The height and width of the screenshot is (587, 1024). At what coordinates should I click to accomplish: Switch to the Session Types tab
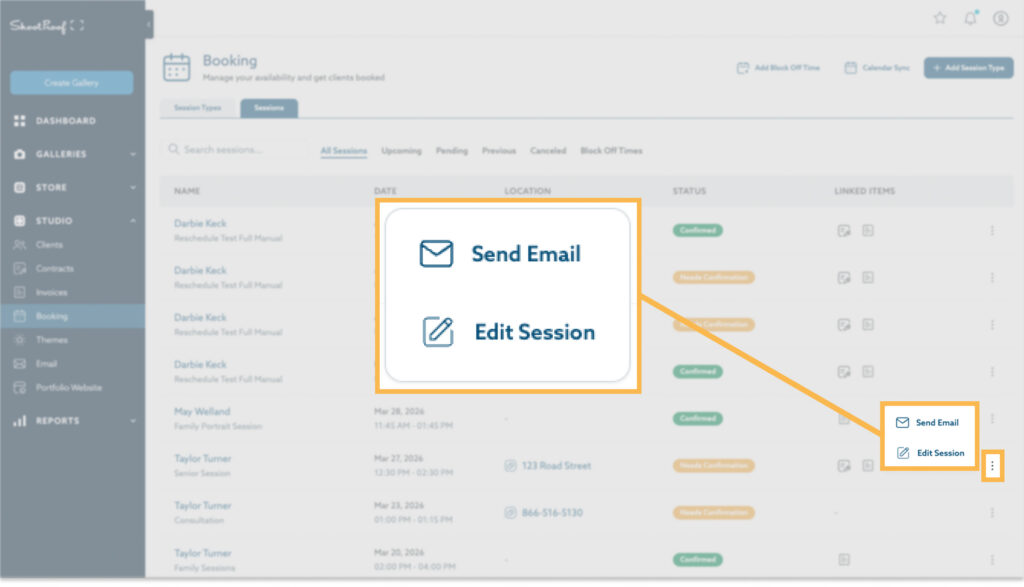point(198,108)
